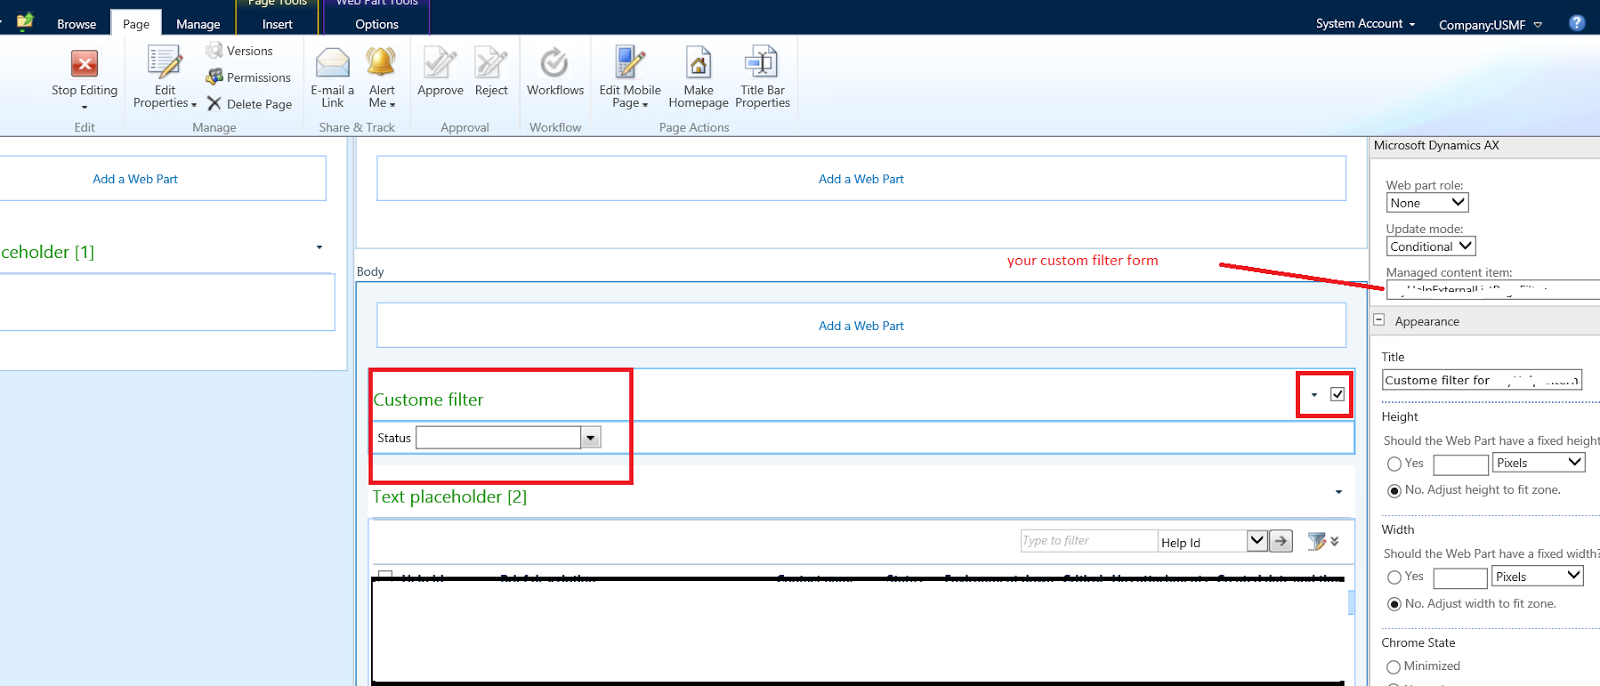This screenshot has width=1600, height=686.
Task: Switch to the Options tab
Action: coord(377,24)
